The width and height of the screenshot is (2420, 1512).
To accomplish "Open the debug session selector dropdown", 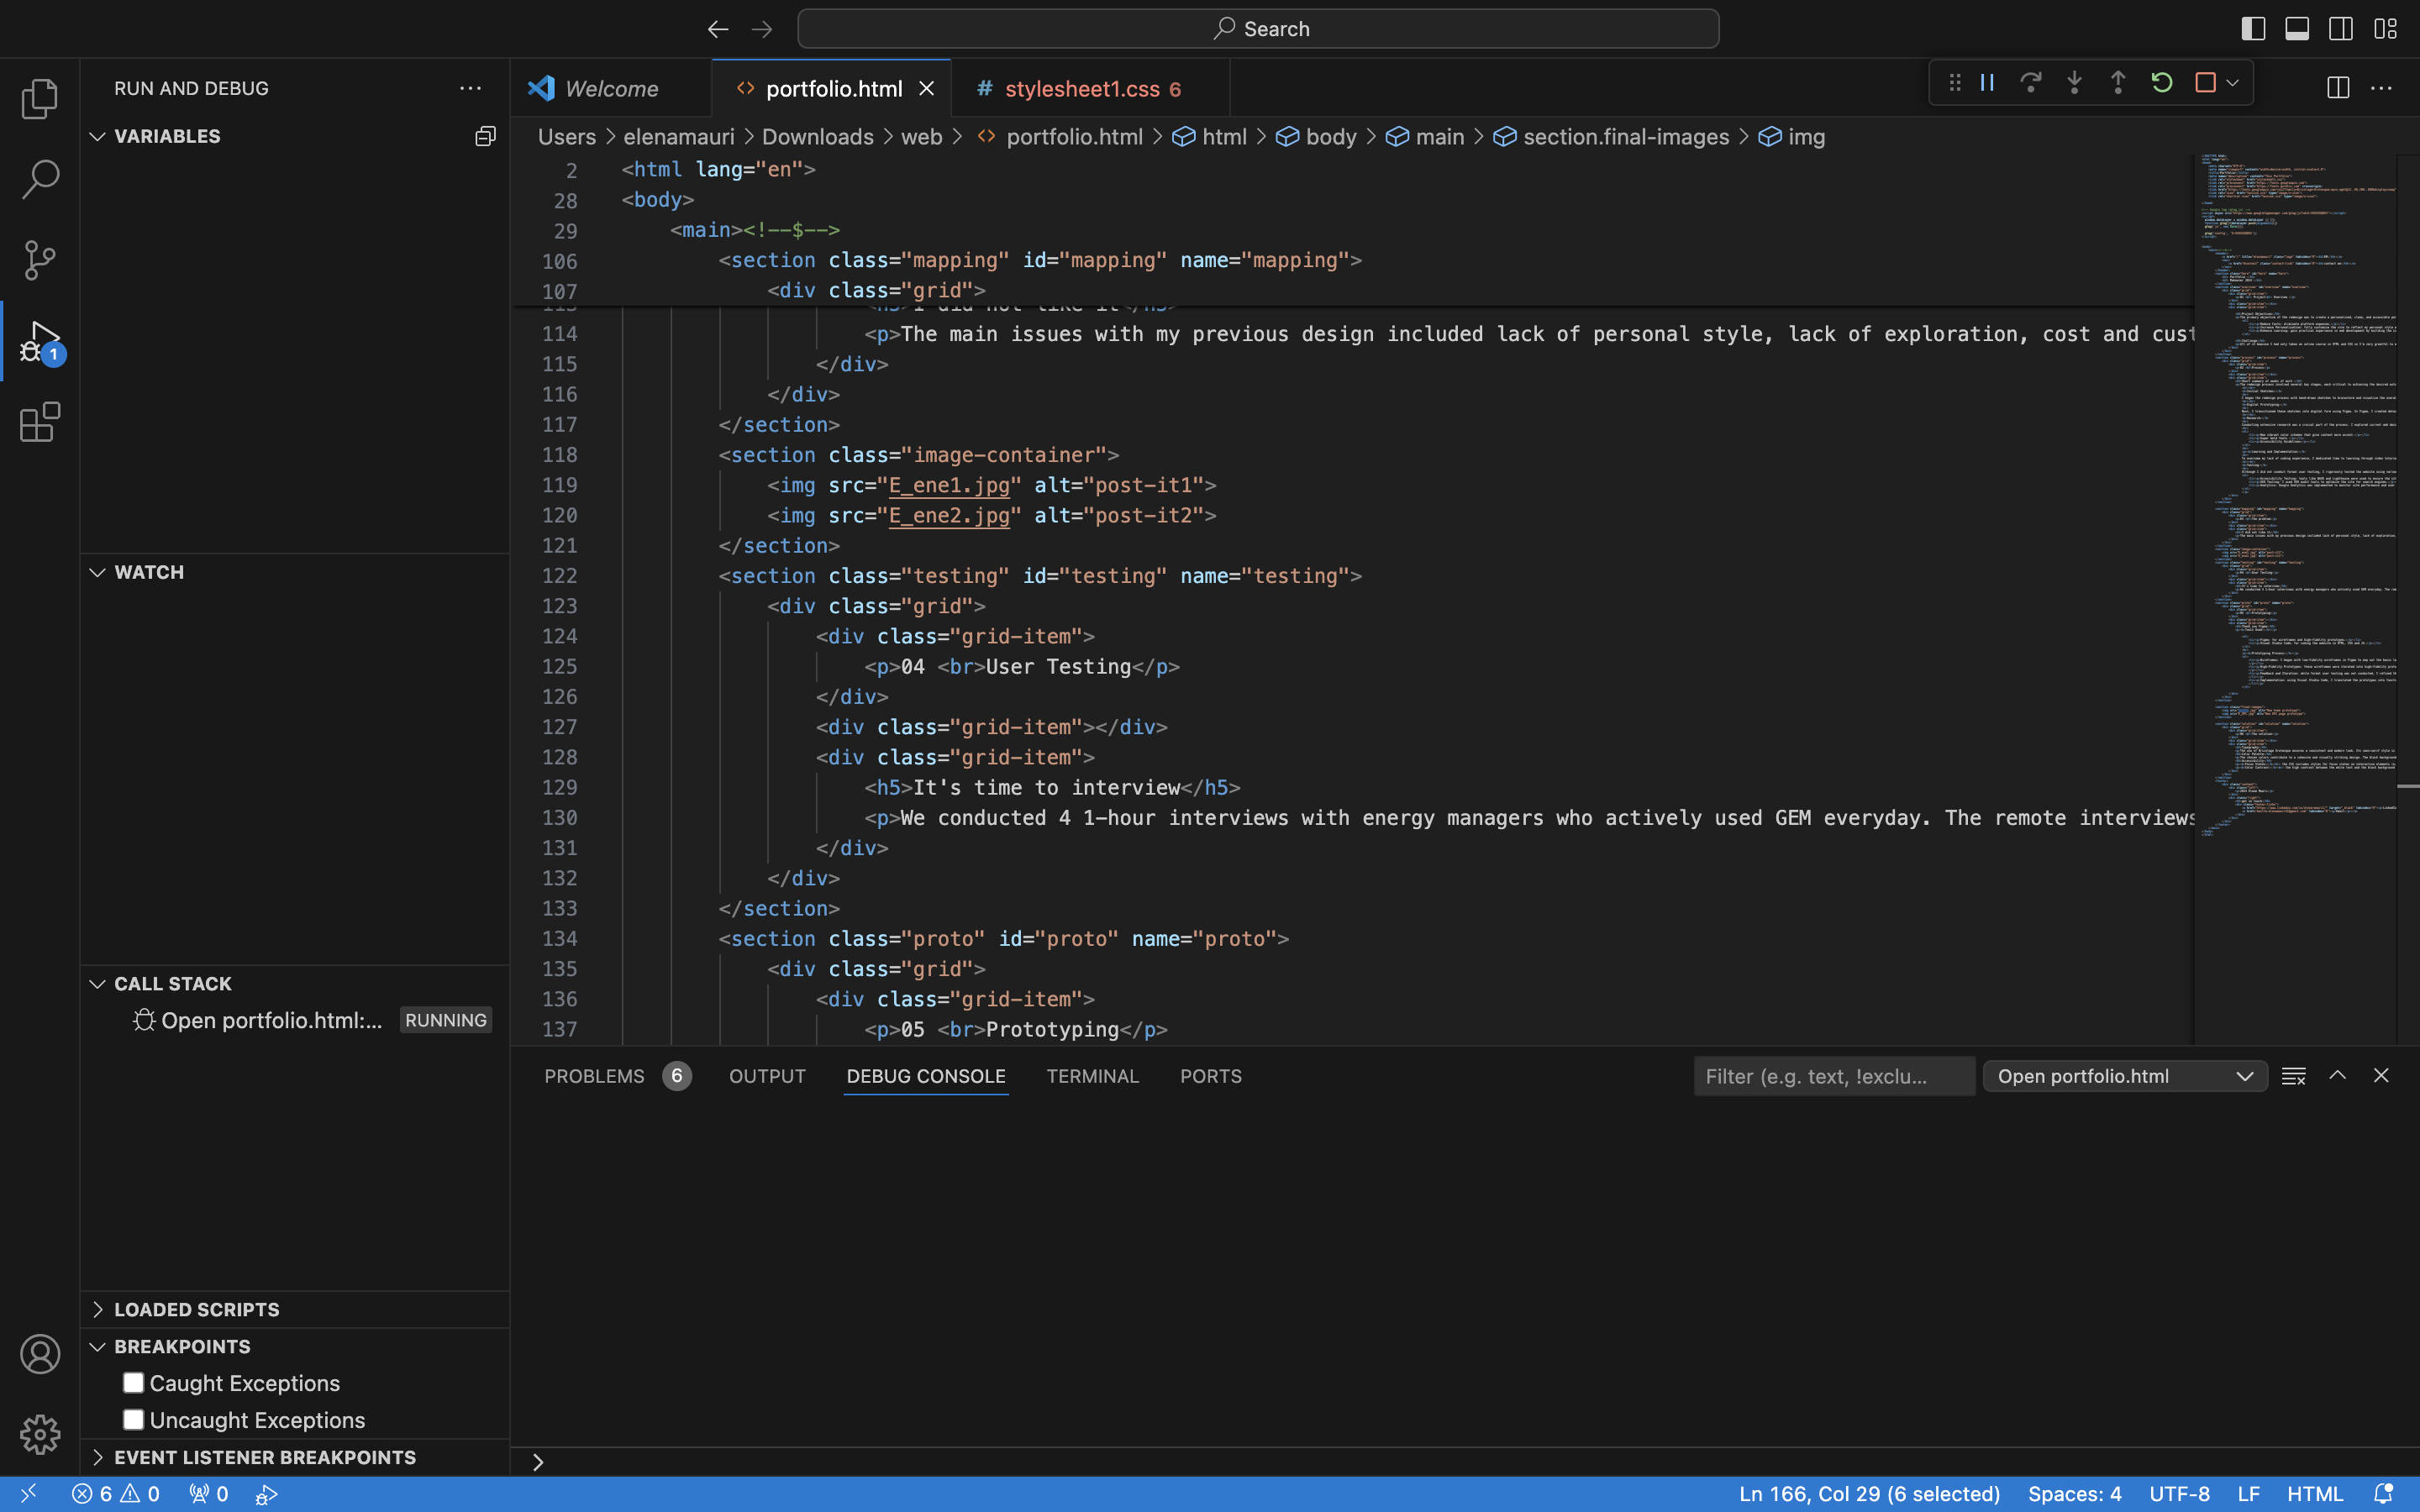I will pos(2125,1076).
